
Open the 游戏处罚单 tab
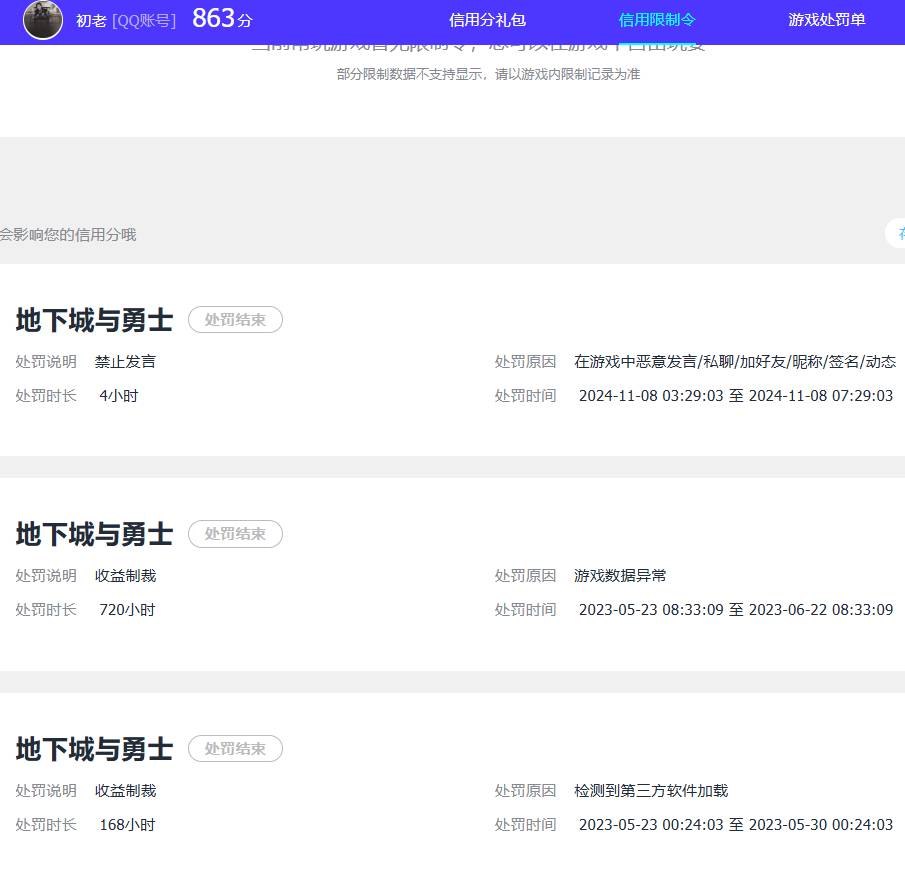click(826, 20)
